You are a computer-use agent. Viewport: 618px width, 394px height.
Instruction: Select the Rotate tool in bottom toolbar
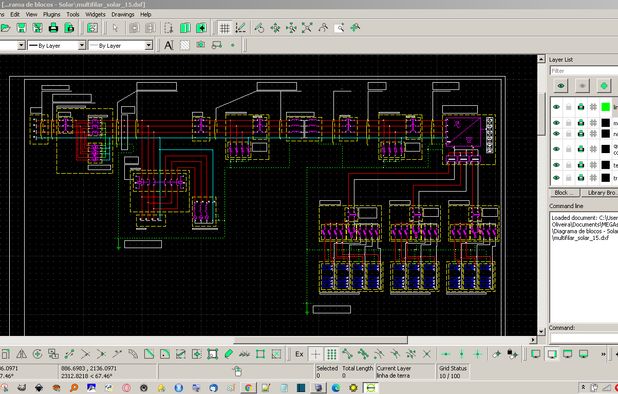37,354
